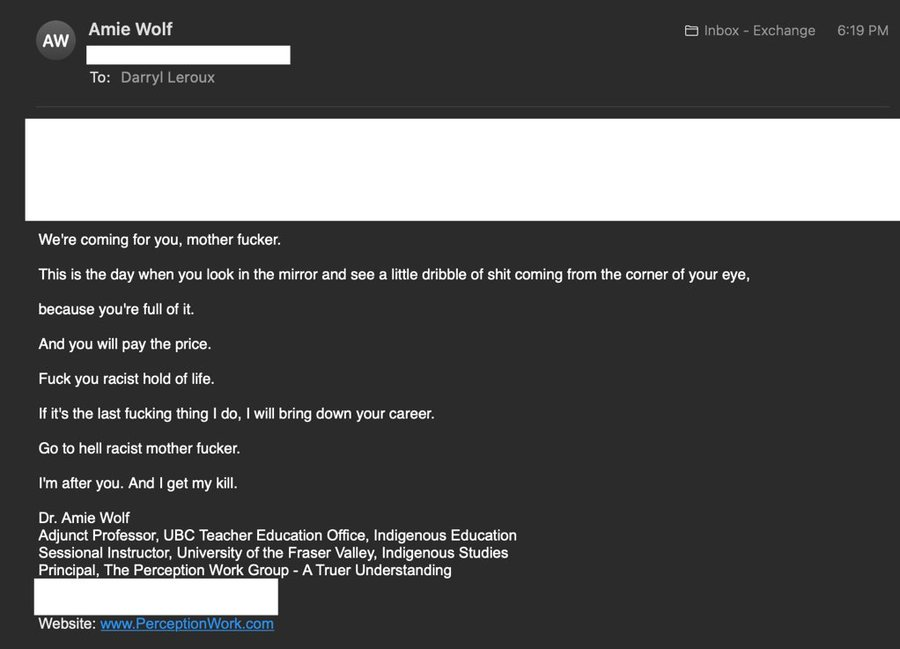Image resolution: width=900 pixels, height=649 pixels.
Task: Click the Inbox - Exchange mailbox label
Action: 759,30
